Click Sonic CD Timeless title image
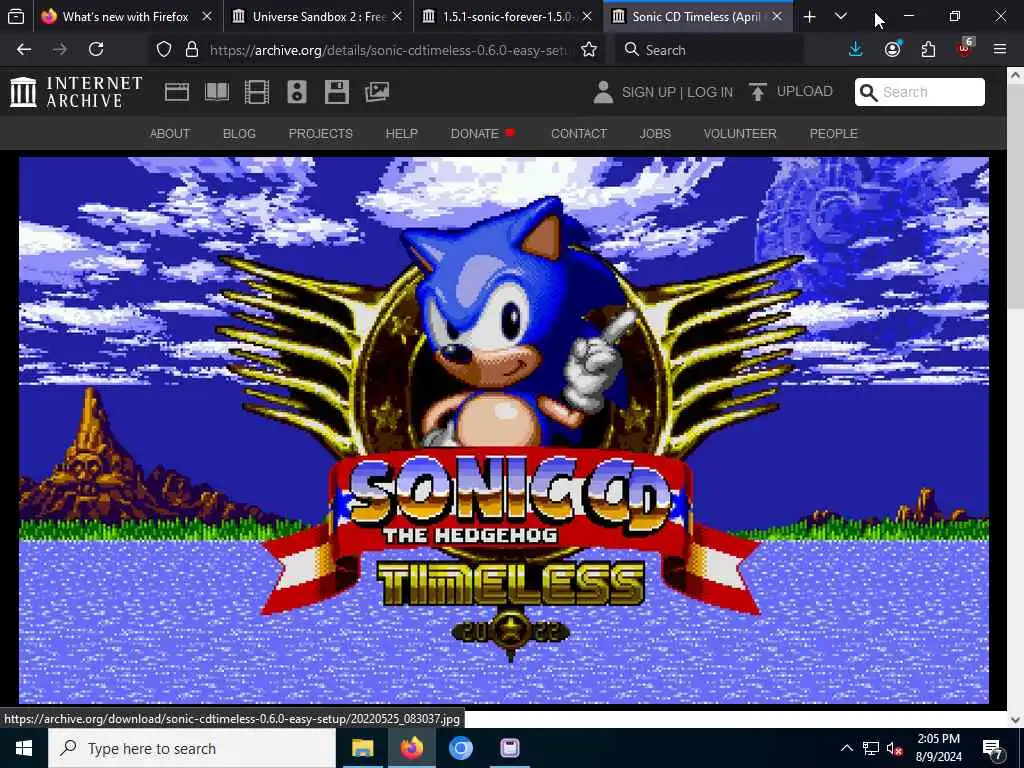1024x768 pixels. [504, 430]
